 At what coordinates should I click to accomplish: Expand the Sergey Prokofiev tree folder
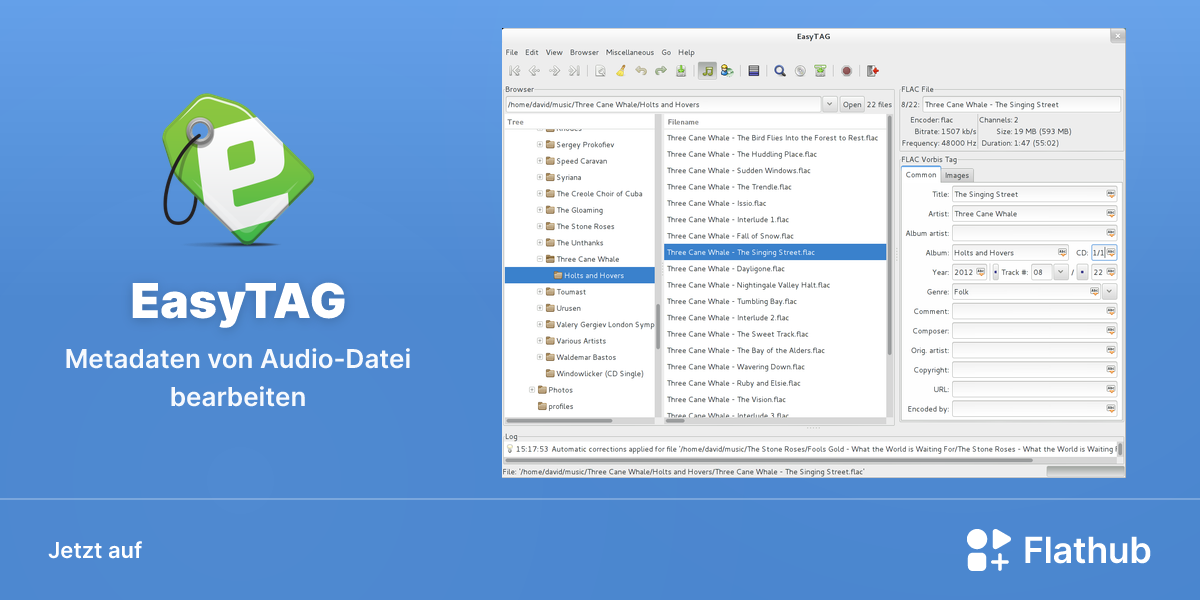540,144
